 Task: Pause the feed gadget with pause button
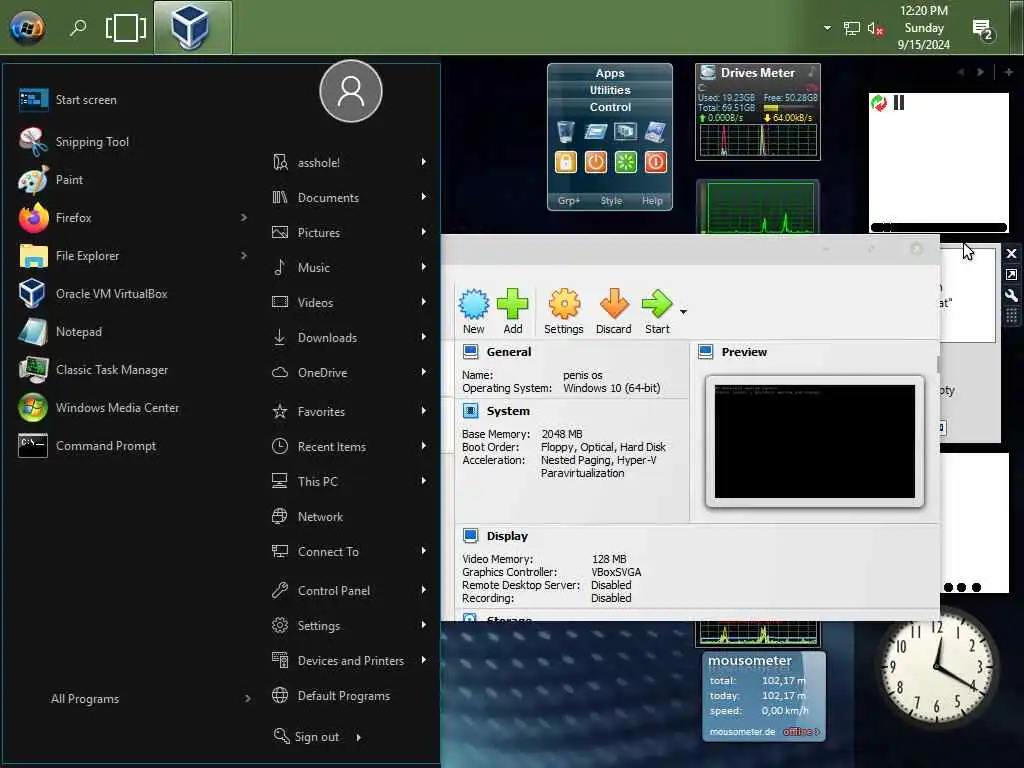point(899,103)
